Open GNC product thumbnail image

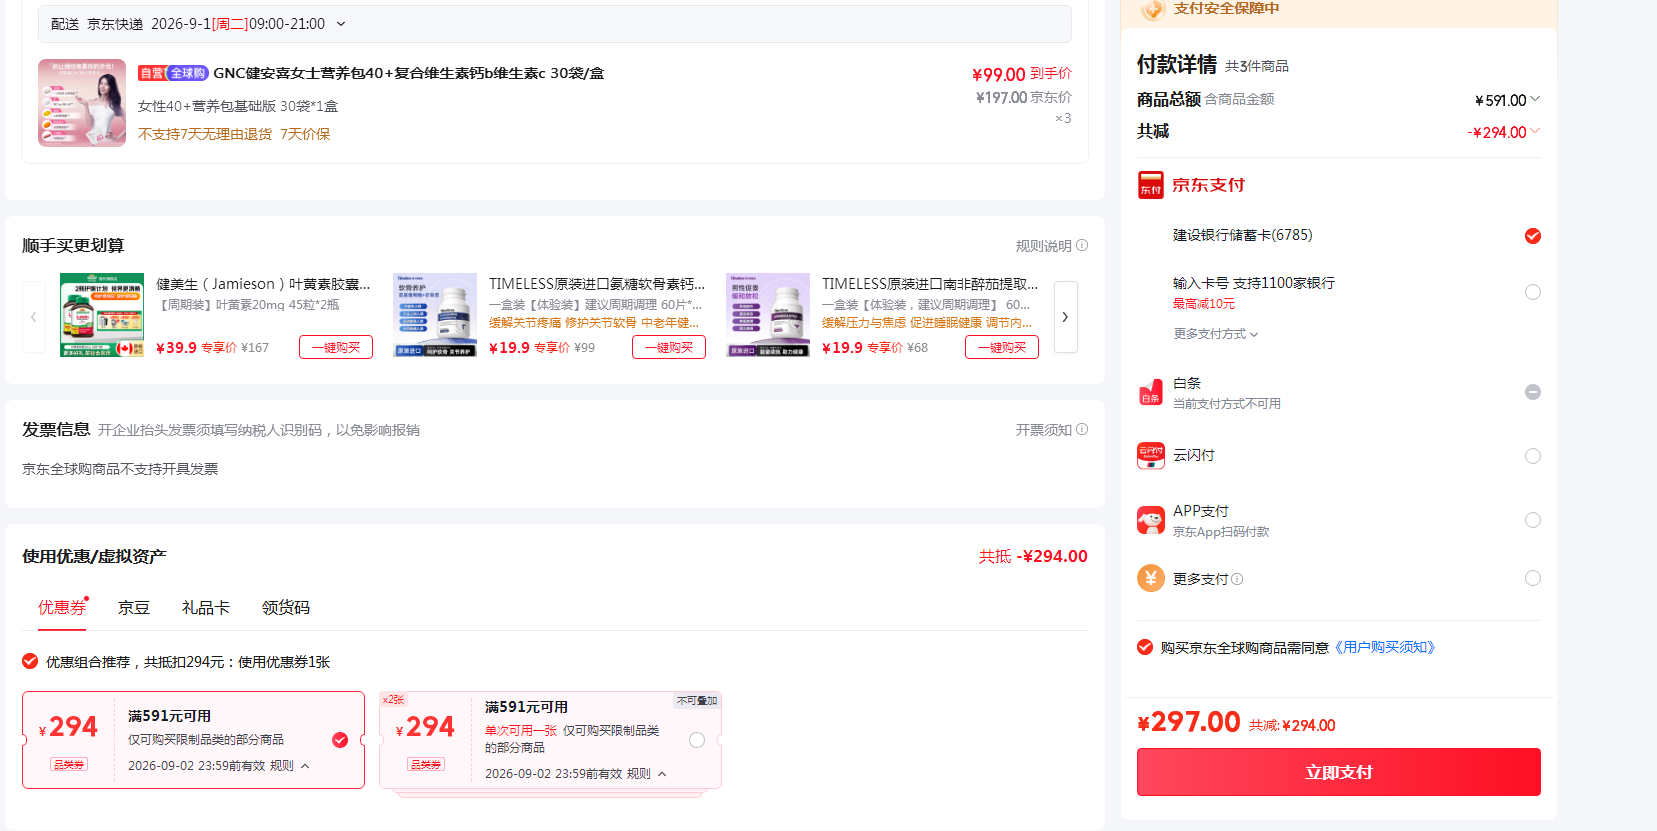[x=82, y=103]
